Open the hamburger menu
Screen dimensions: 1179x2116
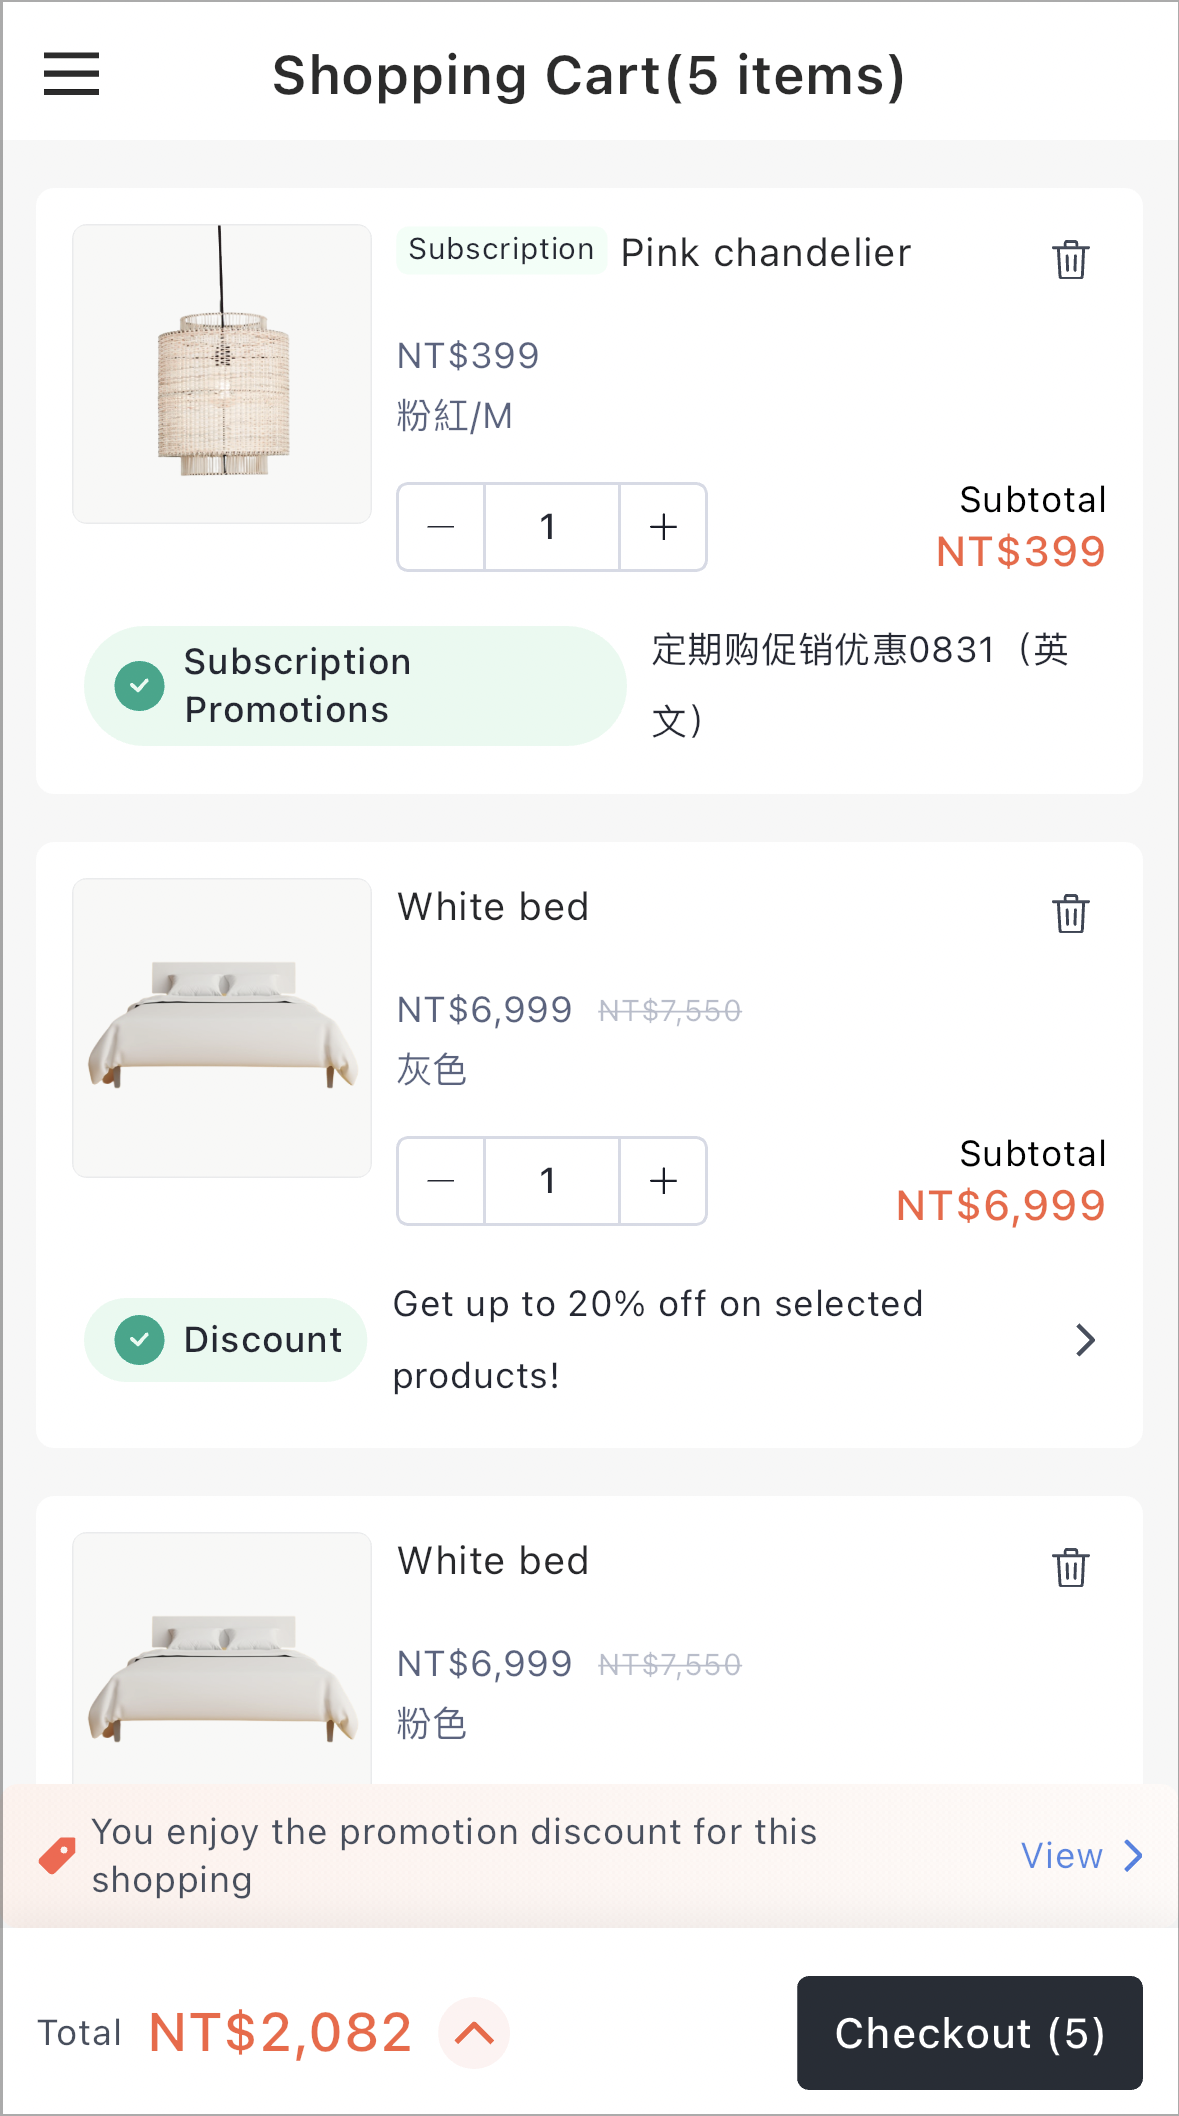pos(71,74)
